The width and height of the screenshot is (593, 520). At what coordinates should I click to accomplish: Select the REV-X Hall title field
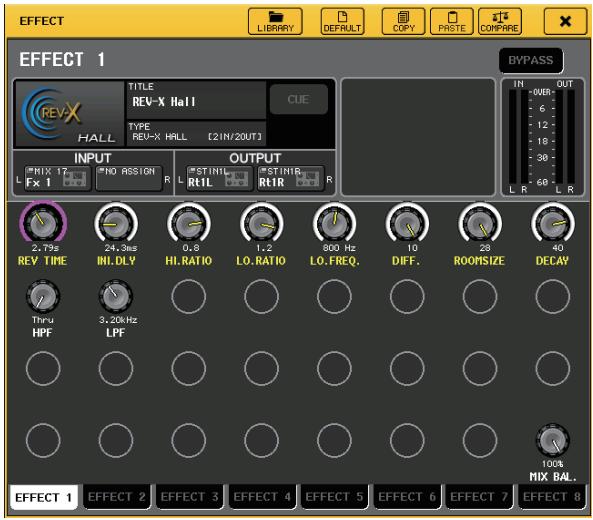196,100
